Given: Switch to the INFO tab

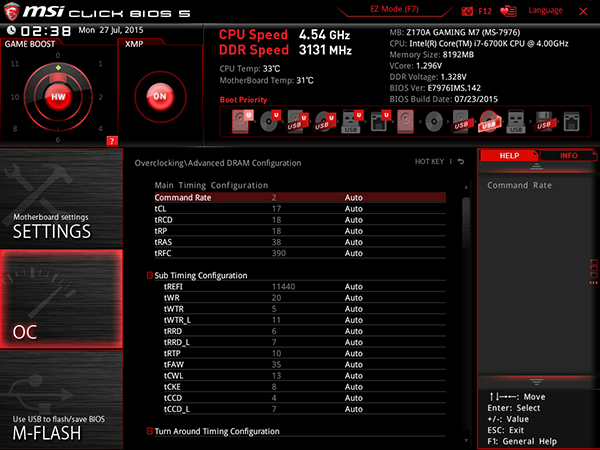Looking at the screenshot, I should 569,155.
